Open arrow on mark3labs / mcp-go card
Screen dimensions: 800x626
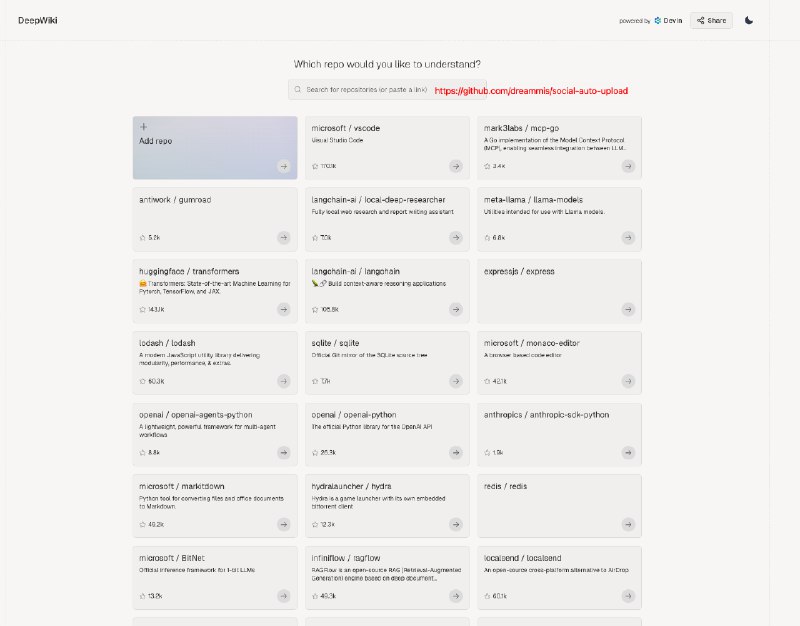[628, 166]
